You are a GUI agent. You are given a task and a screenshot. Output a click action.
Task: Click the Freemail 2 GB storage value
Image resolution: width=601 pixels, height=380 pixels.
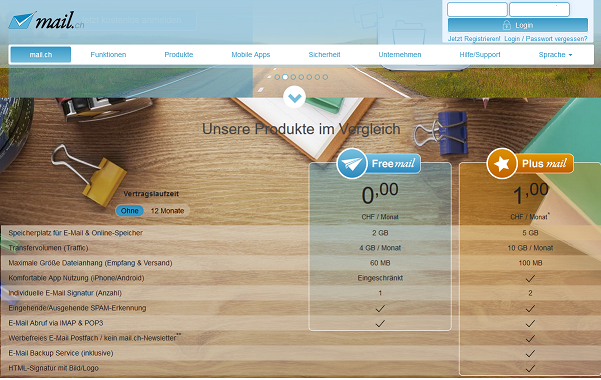380,233
